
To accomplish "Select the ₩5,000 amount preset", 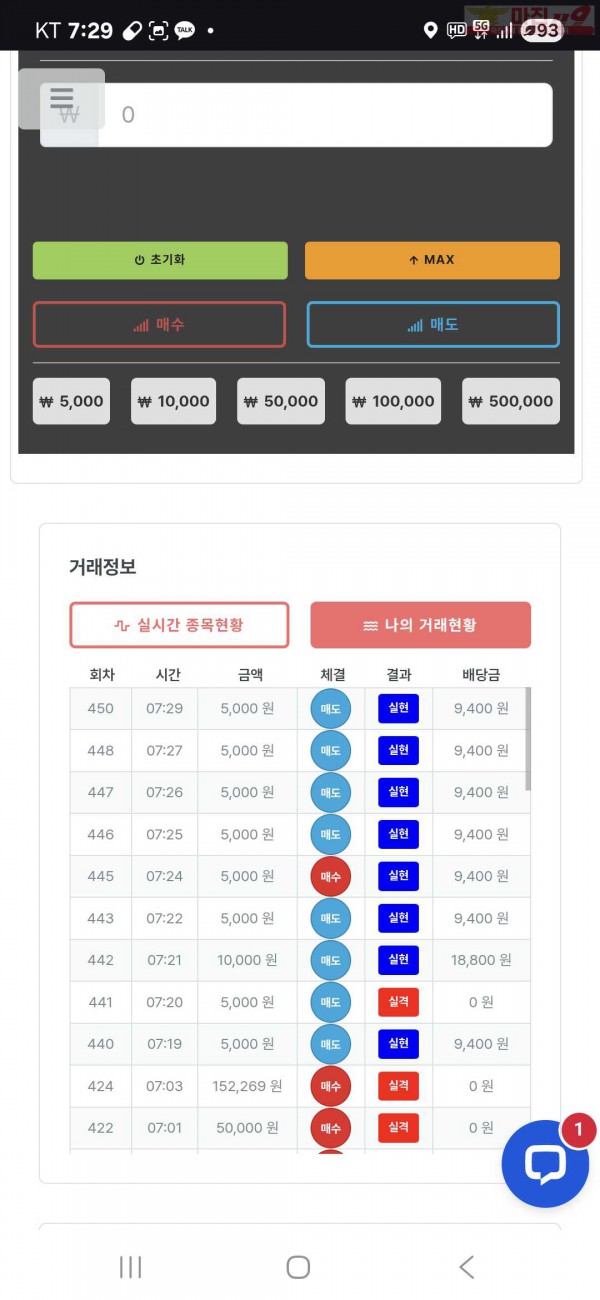I will 71,400.
